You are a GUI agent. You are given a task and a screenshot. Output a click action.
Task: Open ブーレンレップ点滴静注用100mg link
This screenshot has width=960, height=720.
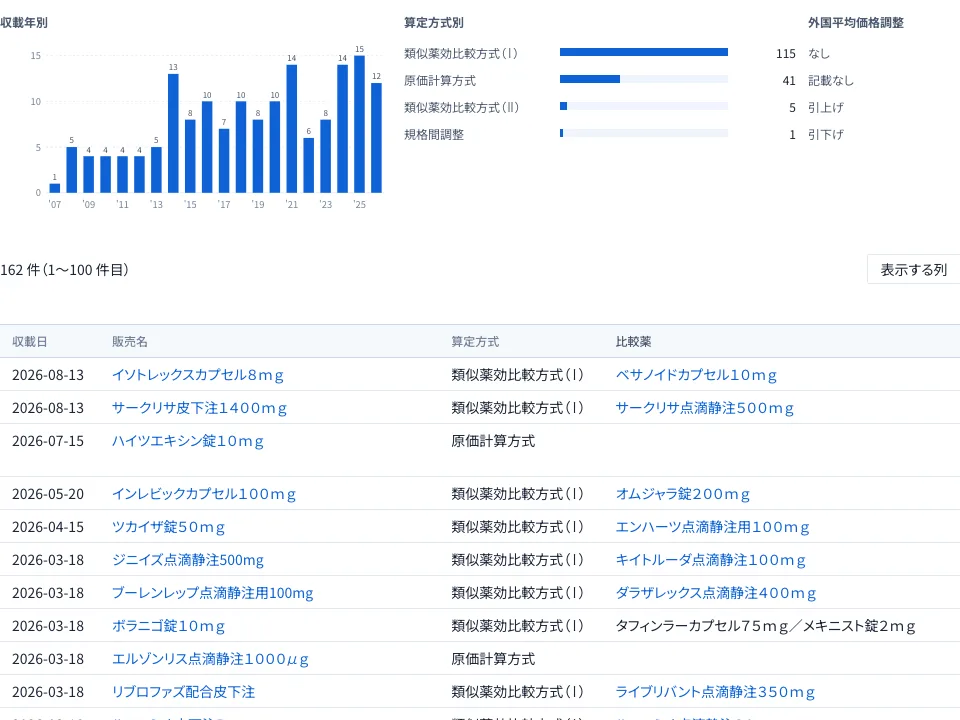pyautogui.click(x=212, y=593)
